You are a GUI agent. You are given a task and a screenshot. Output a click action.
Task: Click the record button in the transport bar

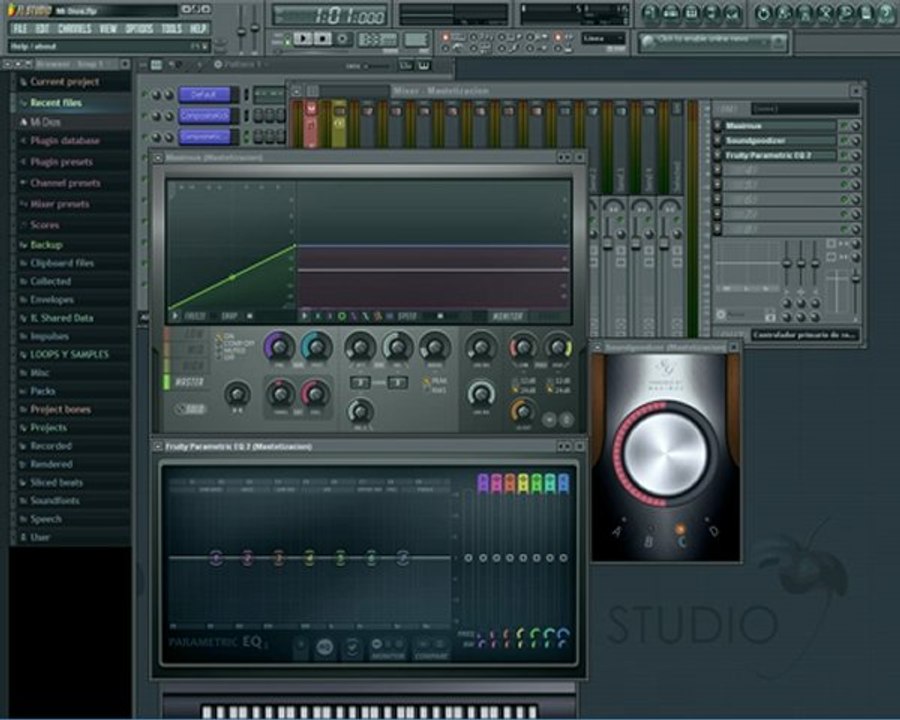pyautogui.click(x=343, y=38)
